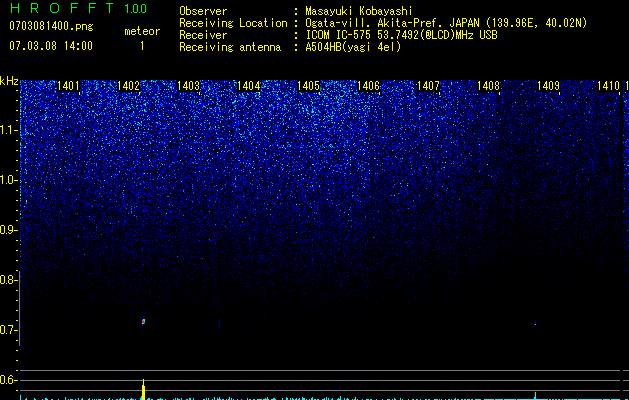Click the 1.1 kHz frequency tick label
Viewport: 629px width, 400px height.
7,130
